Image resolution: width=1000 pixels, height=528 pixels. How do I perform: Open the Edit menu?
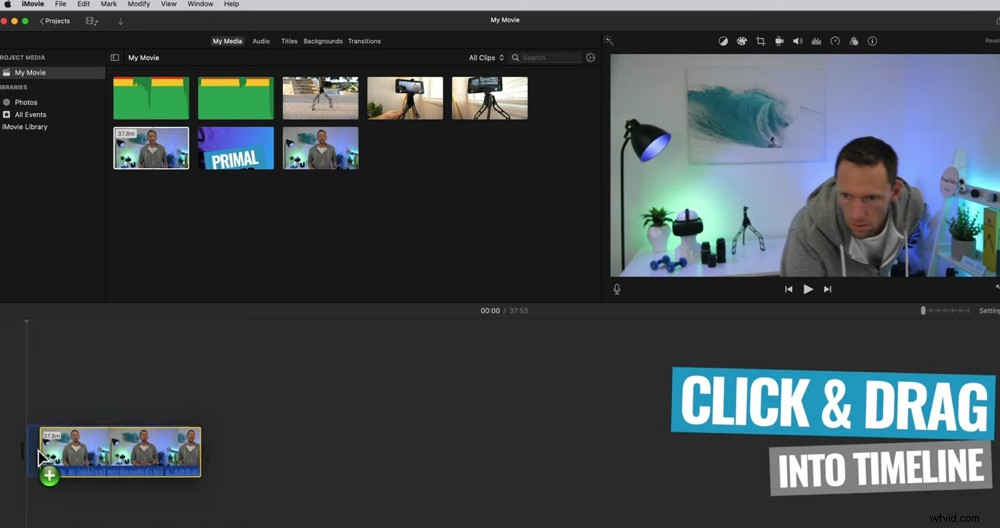click(x=84, y=4)
